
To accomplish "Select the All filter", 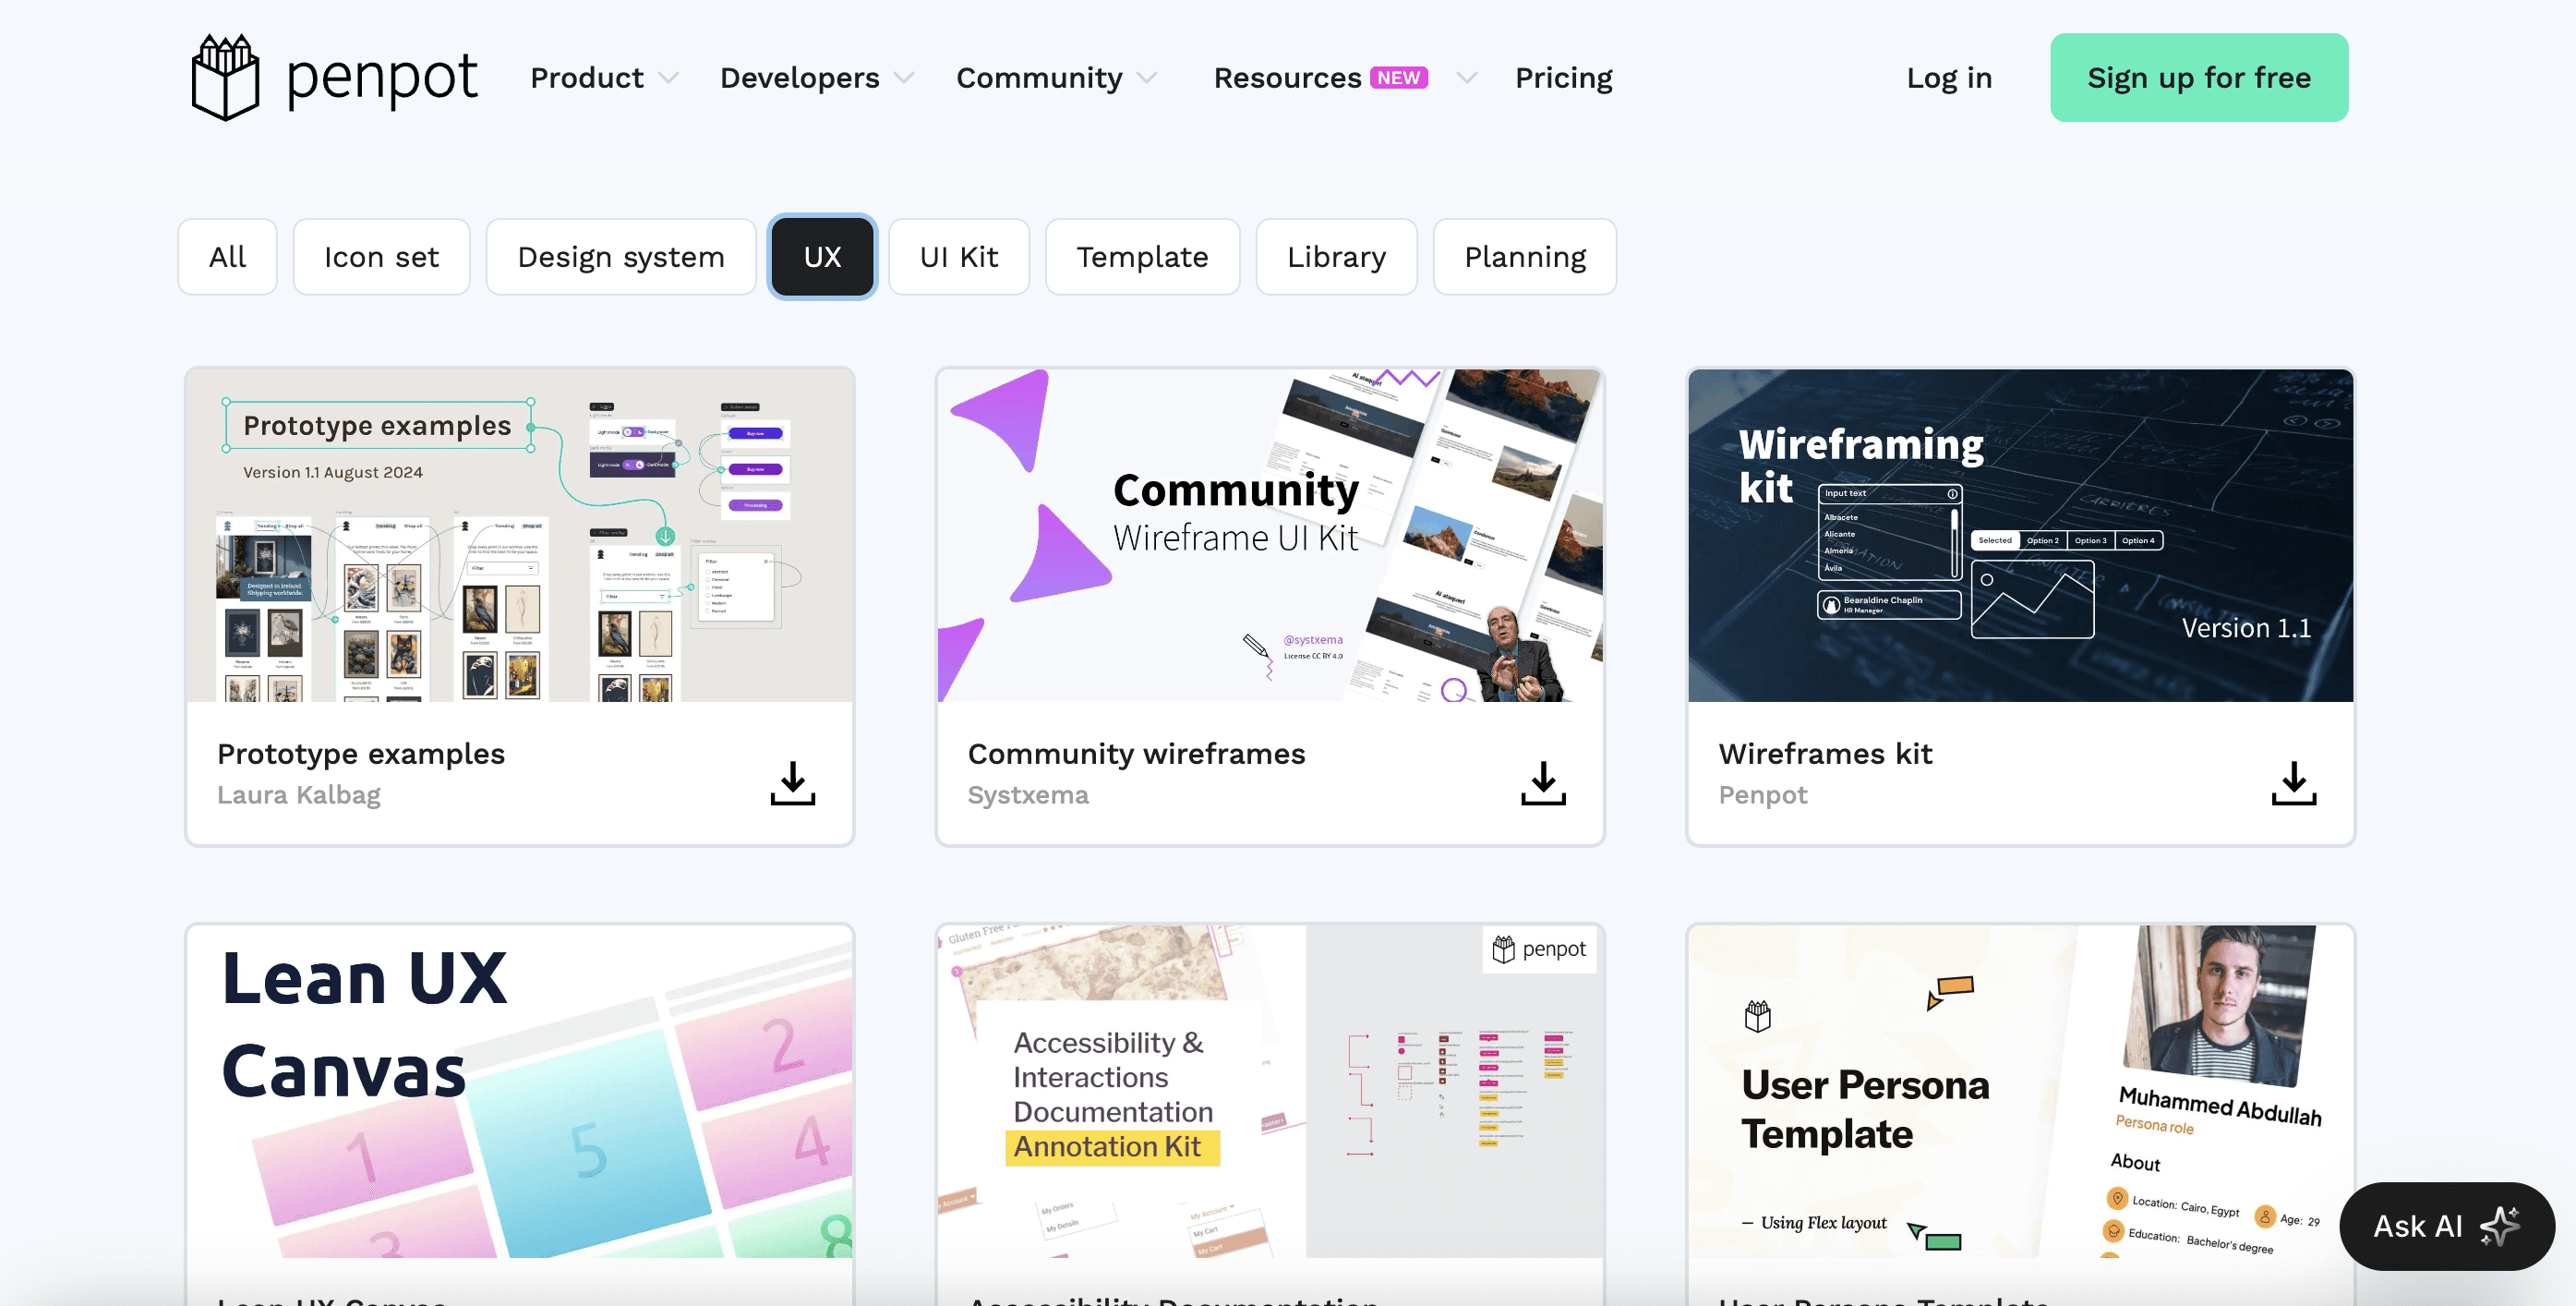I will click(227, 257).
